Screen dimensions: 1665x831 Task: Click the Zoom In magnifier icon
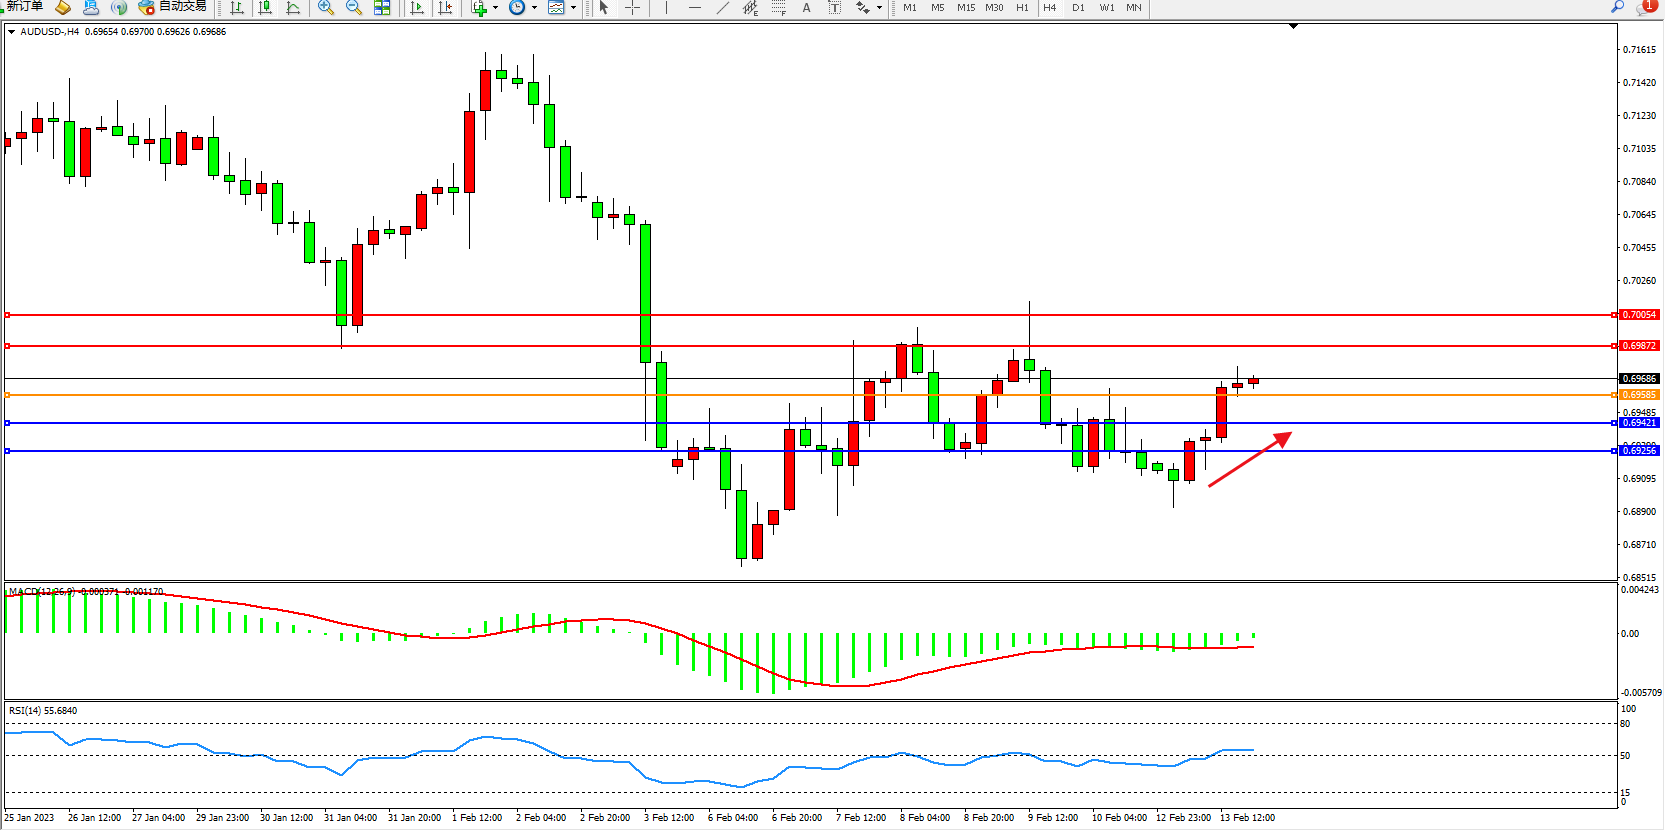click(x=326, y=8)
